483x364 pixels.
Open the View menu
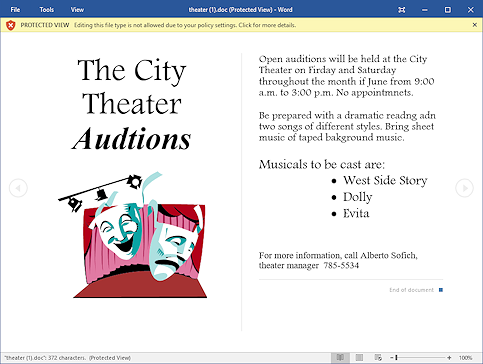77,10
